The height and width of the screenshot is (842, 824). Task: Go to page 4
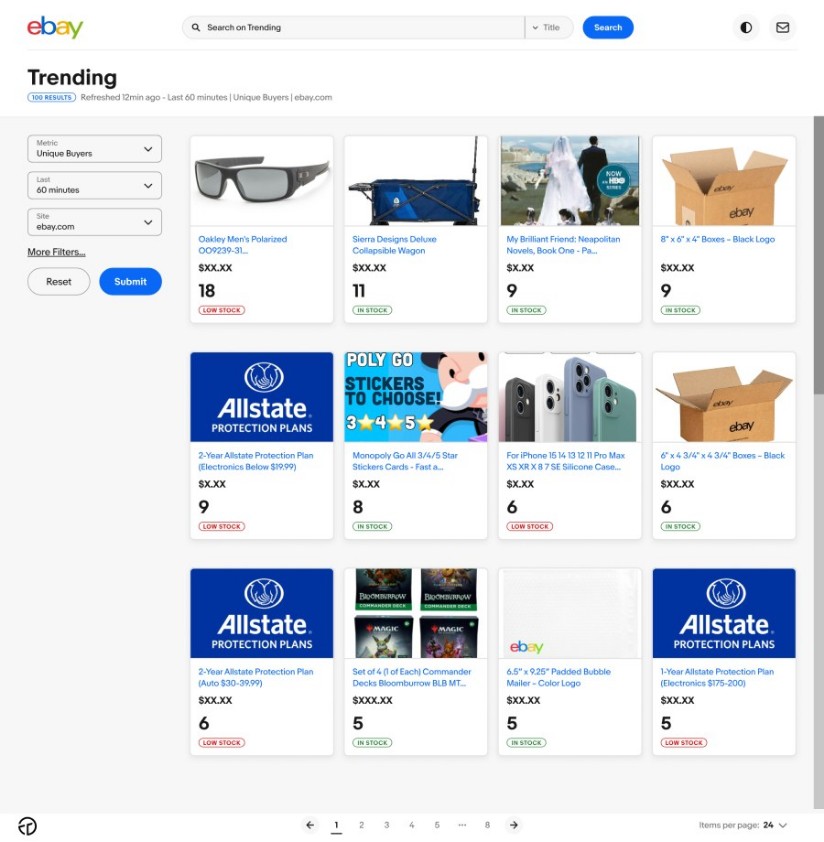click(411, 825)
